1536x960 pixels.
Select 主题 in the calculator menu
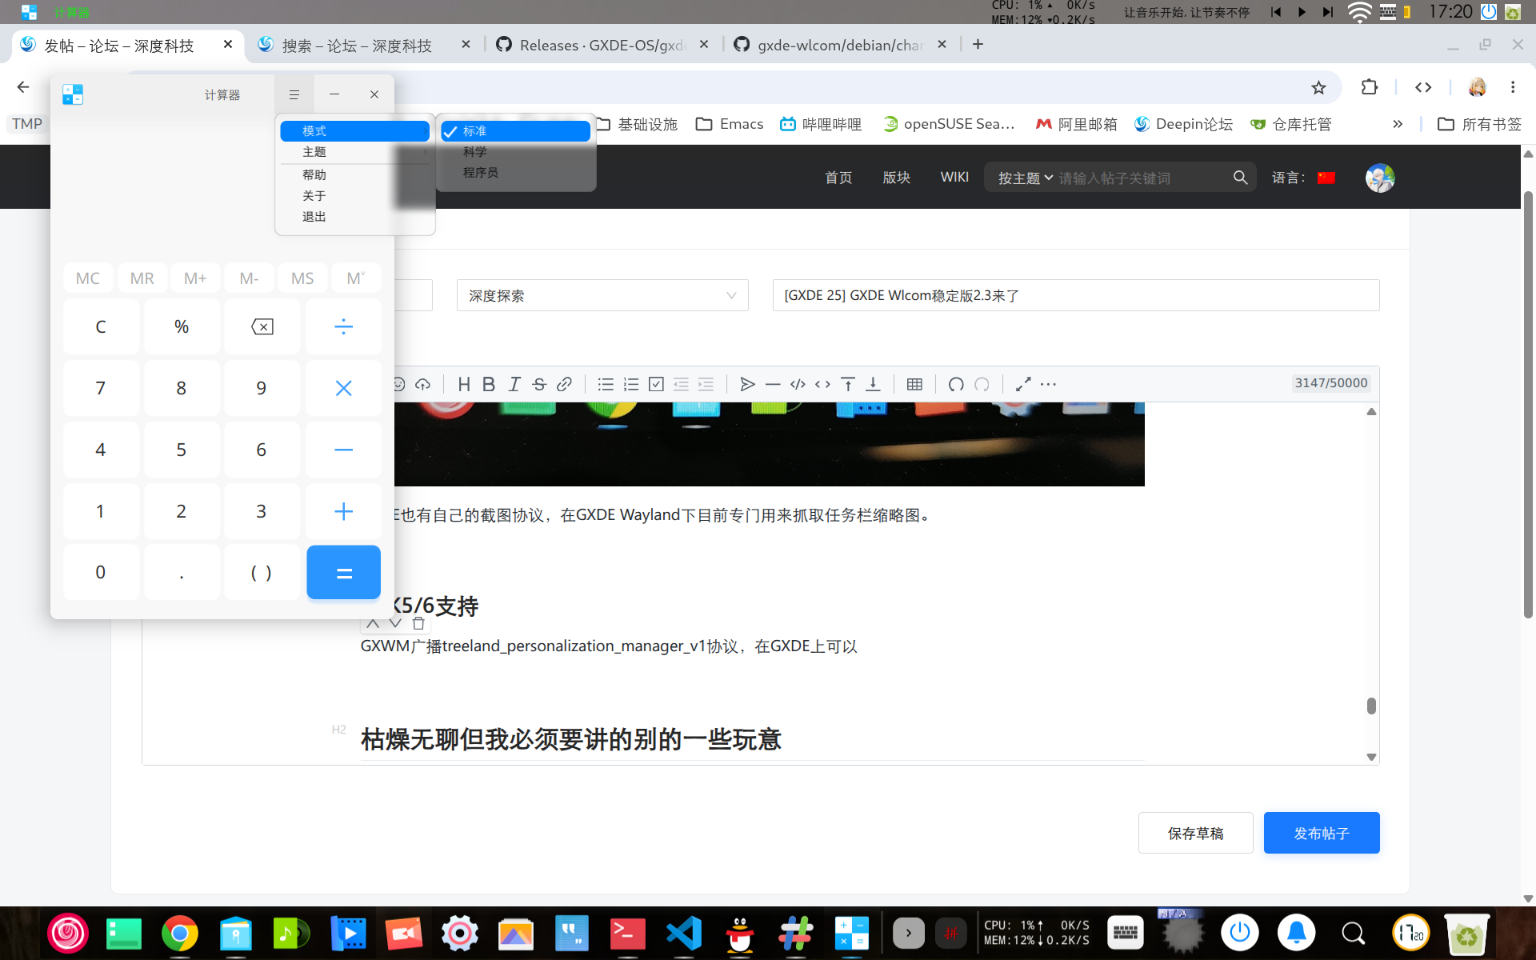[355, 152]
